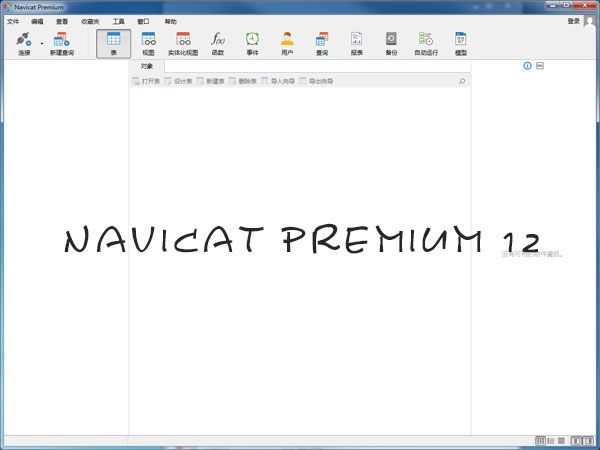The width and height of the screenshot is (600, 450).
Task: Click the user avatar icon next to 登录
Action: click(x=590, y=22)
